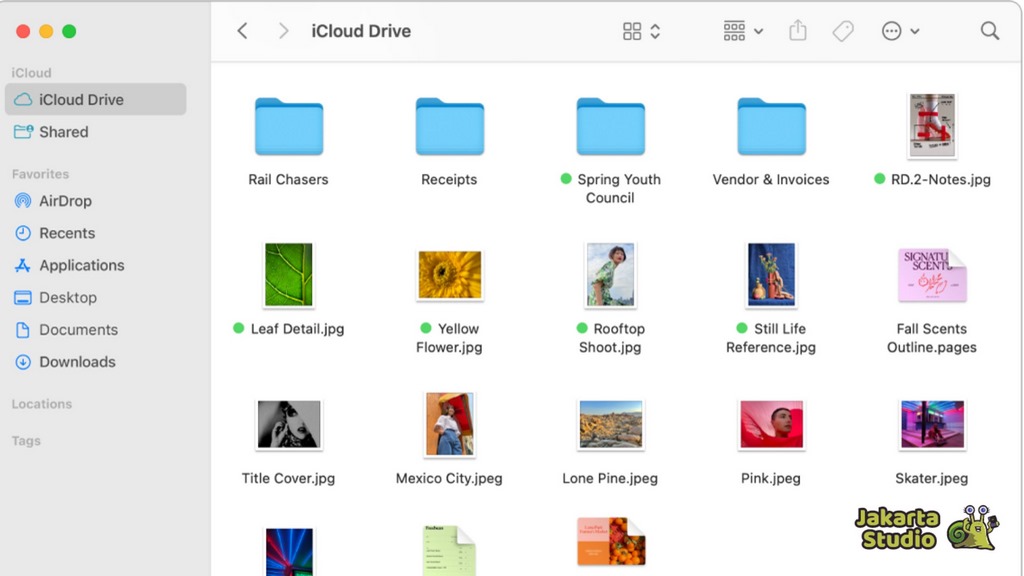Switch view using the icon grid button
The width and height of the screenshot is (1024, 576).
632,31
